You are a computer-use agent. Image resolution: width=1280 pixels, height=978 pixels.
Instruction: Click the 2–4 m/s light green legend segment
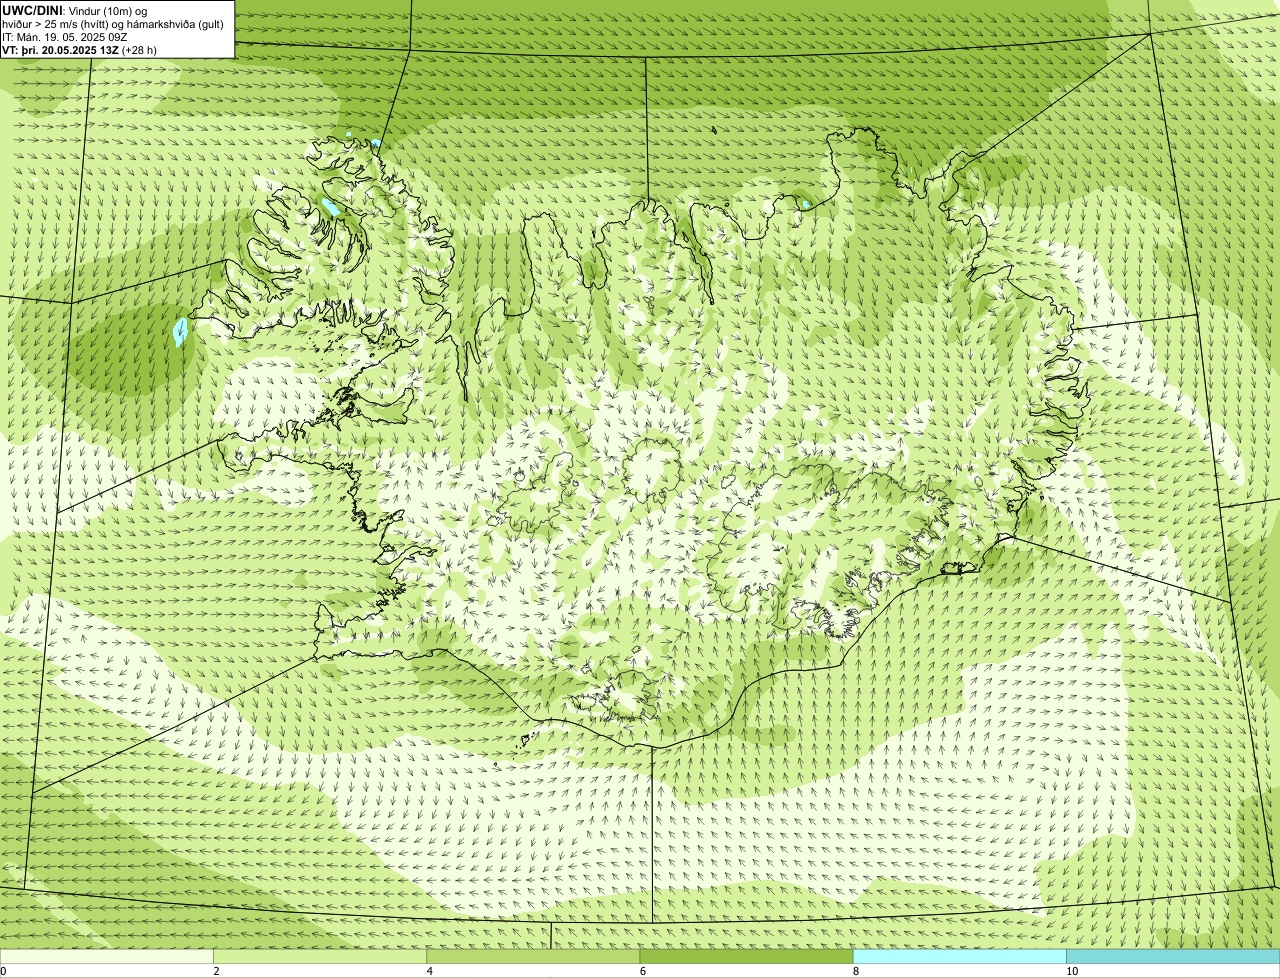tap(320, 957)
